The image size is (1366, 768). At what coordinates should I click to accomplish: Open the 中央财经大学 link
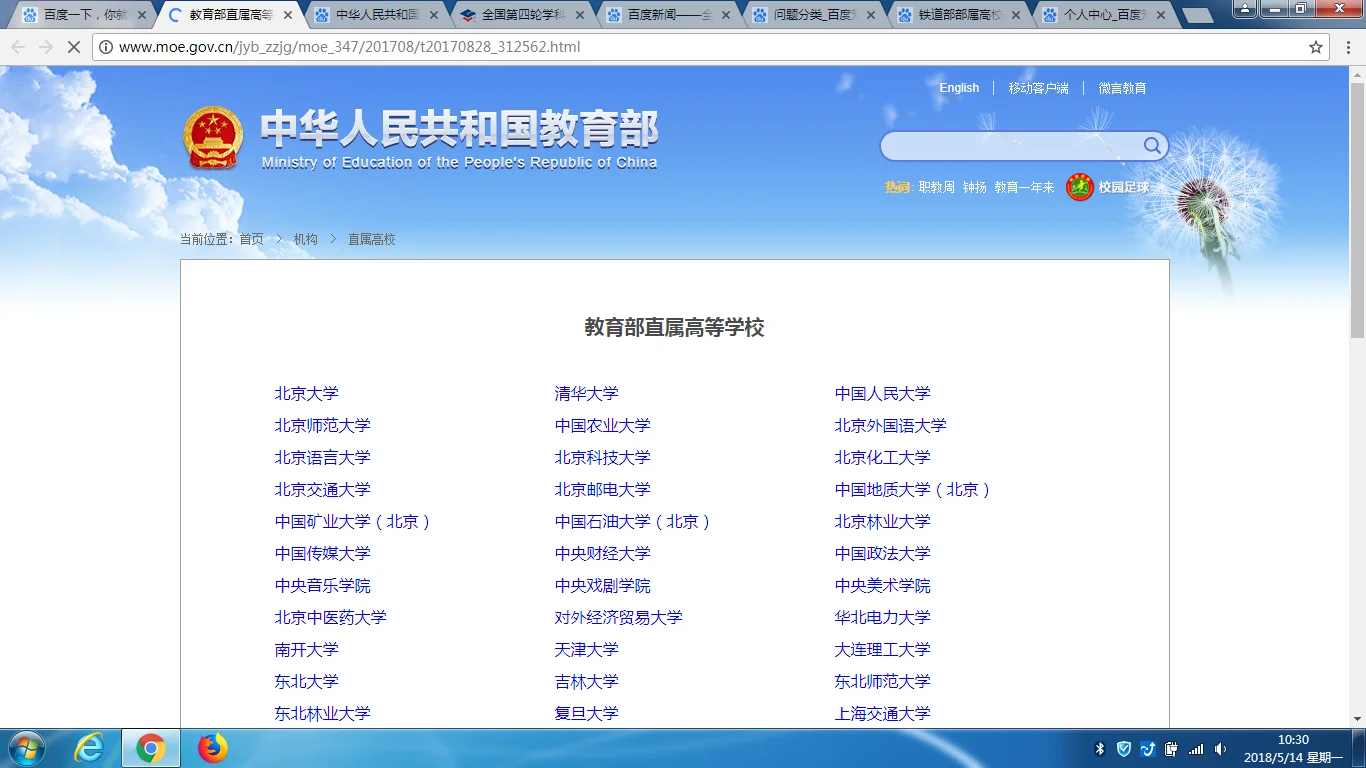coord(602,553)
